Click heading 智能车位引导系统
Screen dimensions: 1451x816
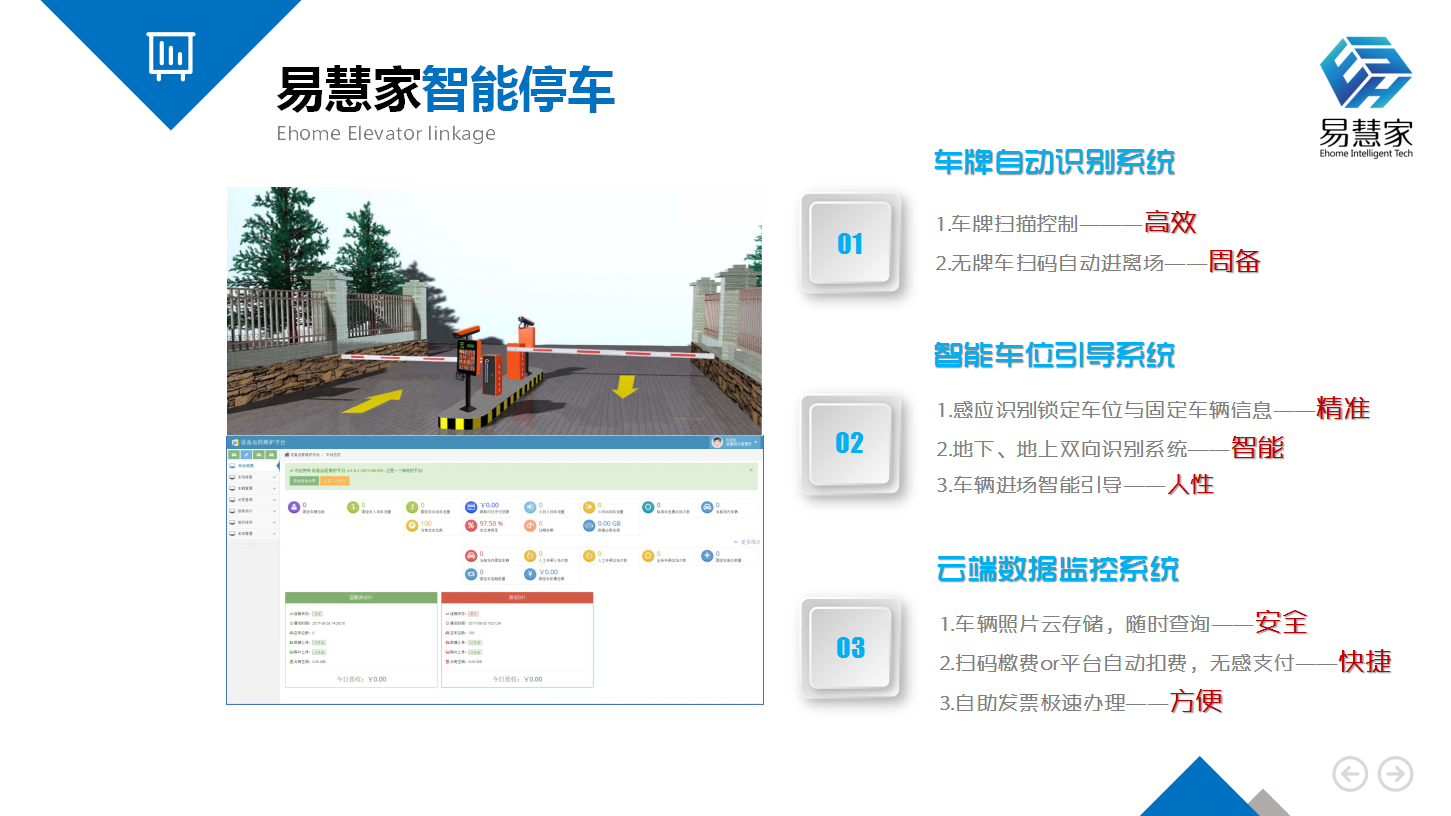pos(1055,355)
